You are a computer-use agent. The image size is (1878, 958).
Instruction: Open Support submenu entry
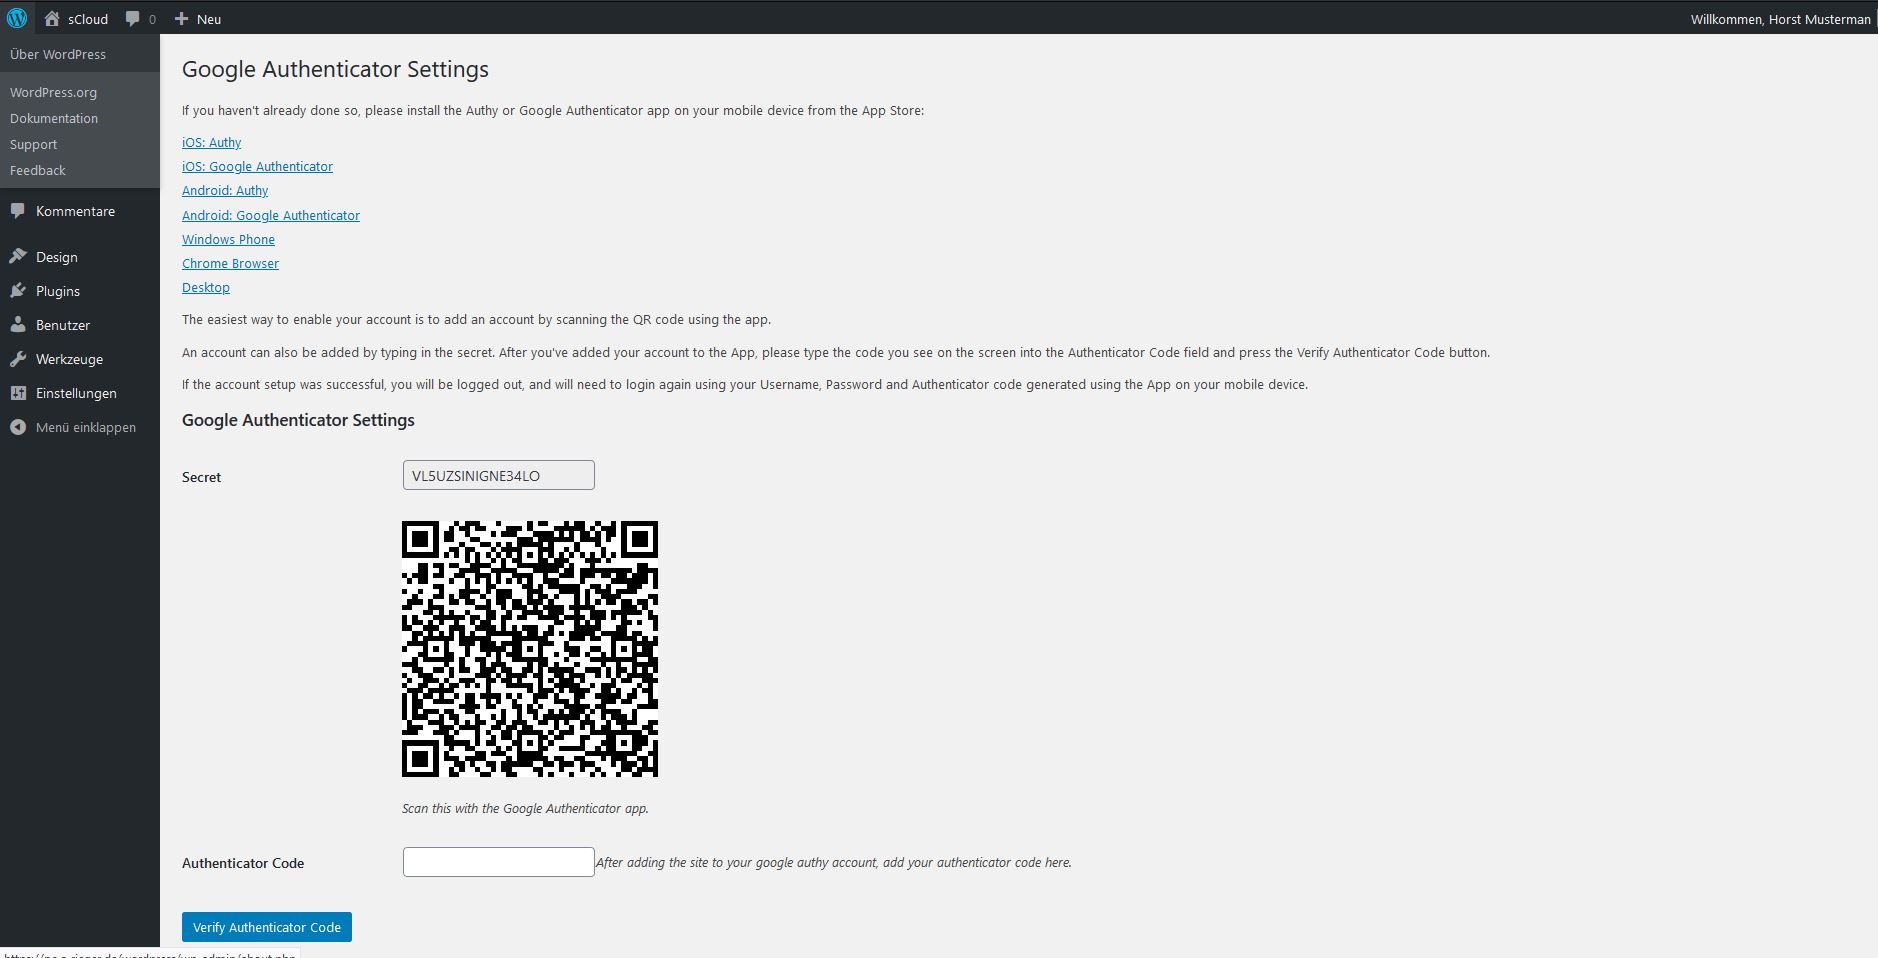point(33,144)
